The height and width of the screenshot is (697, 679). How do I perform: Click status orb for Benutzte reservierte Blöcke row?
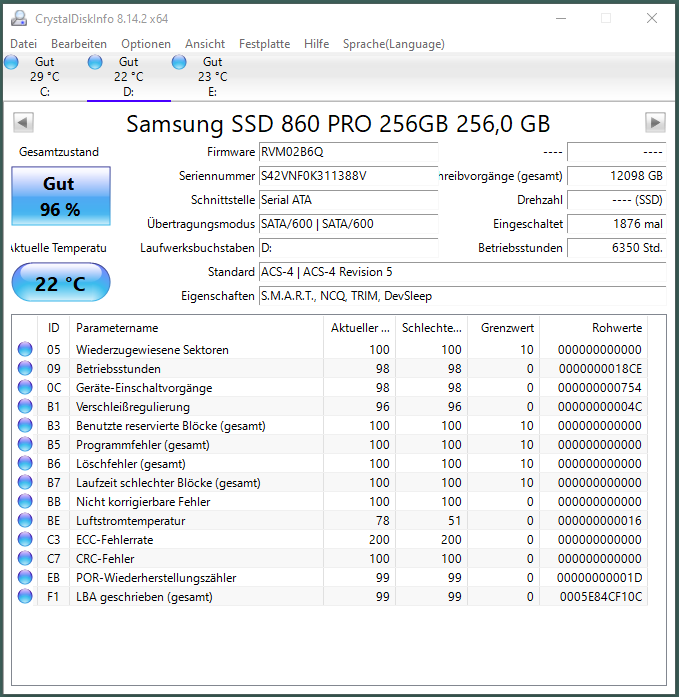click(25, 425)
